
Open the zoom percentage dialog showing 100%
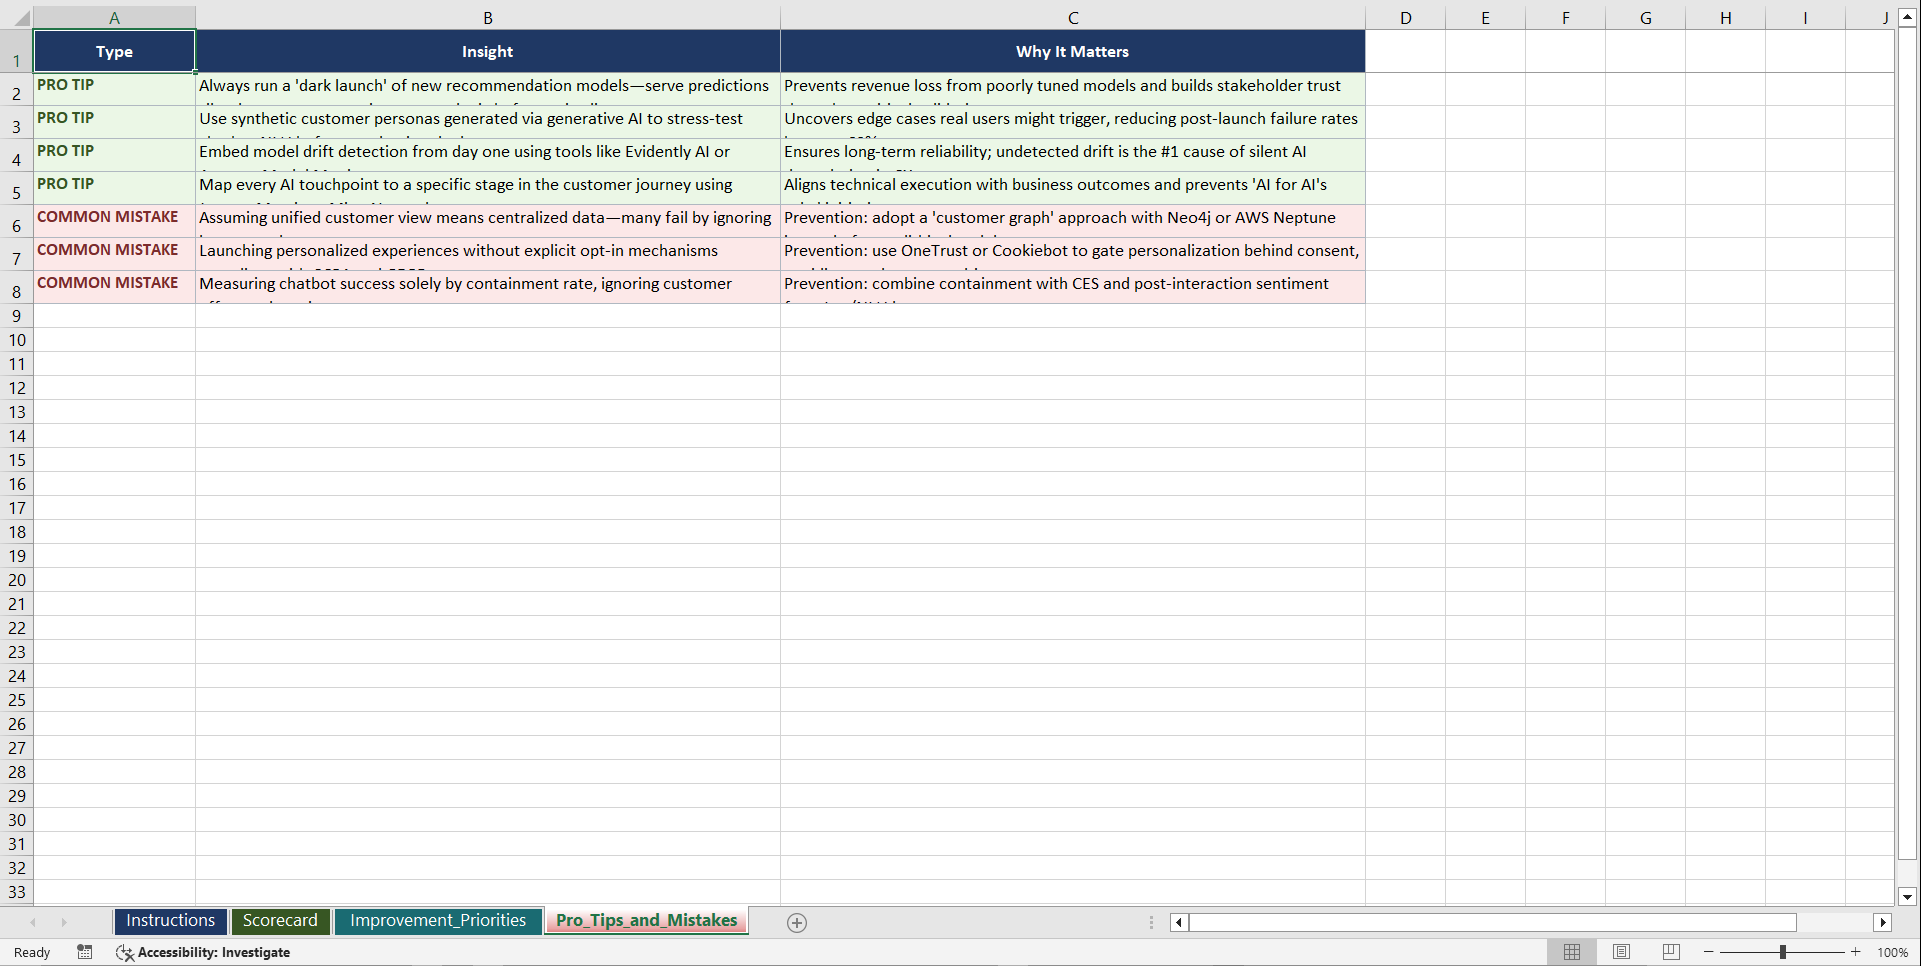tap(1893, 952)
